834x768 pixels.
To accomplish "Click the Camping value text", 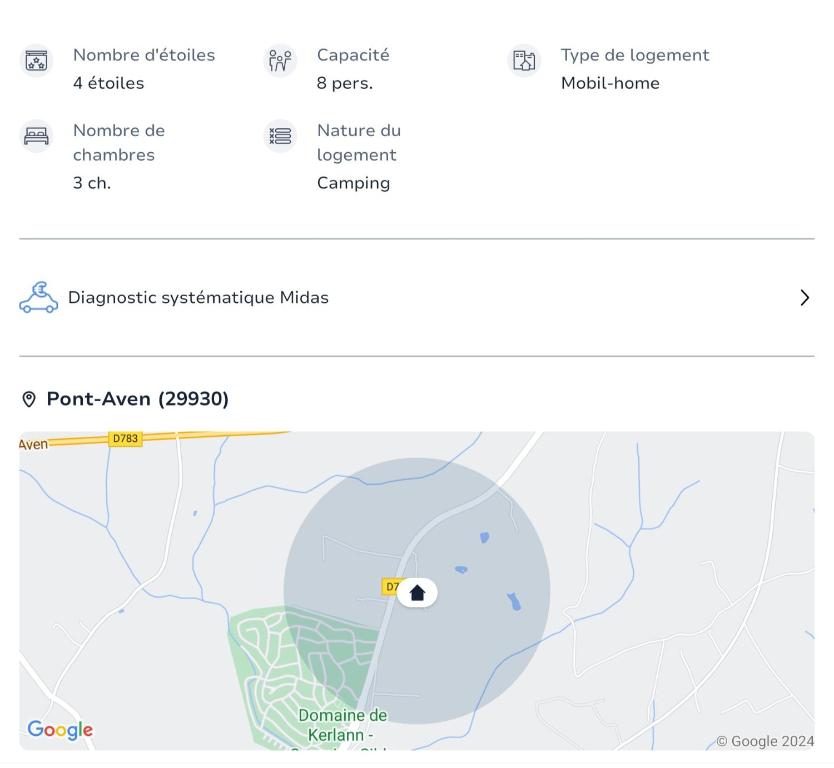I will [353, 183].
